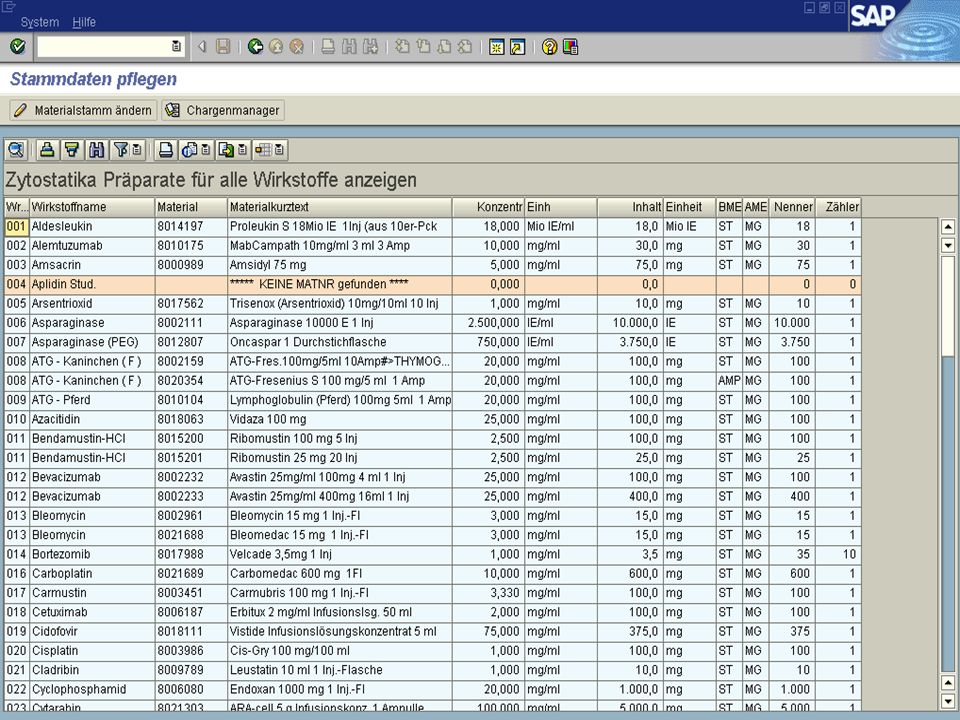960x720 pixels.
Task: Click the Details magnifier icon in the list toolbar
Action: pos(16,150)
